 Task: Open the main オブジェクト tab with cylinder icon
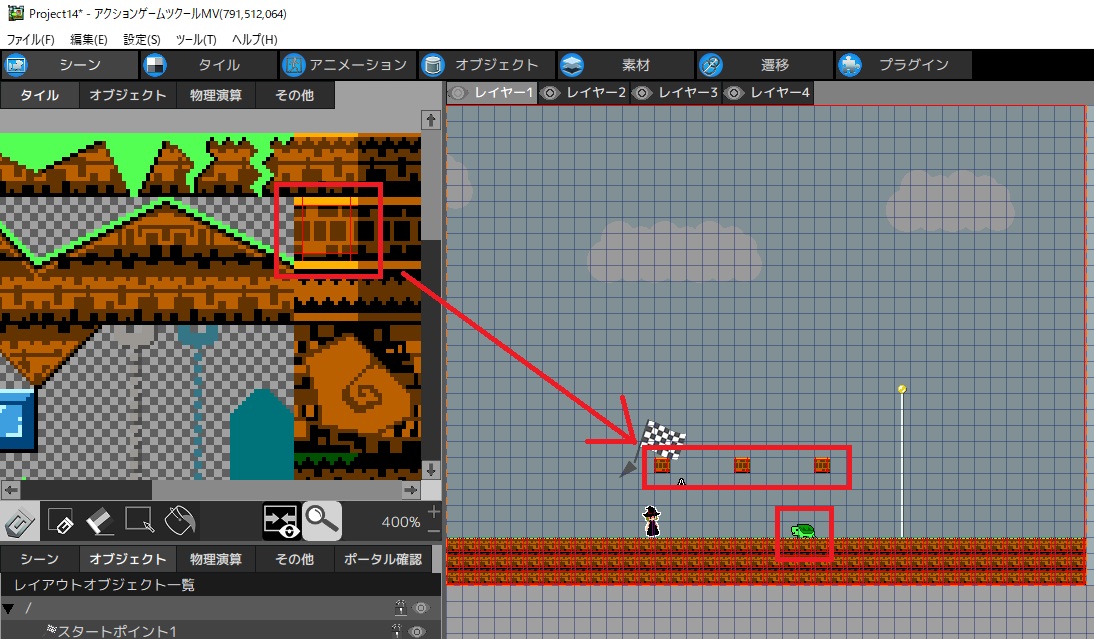coord(487,65)
